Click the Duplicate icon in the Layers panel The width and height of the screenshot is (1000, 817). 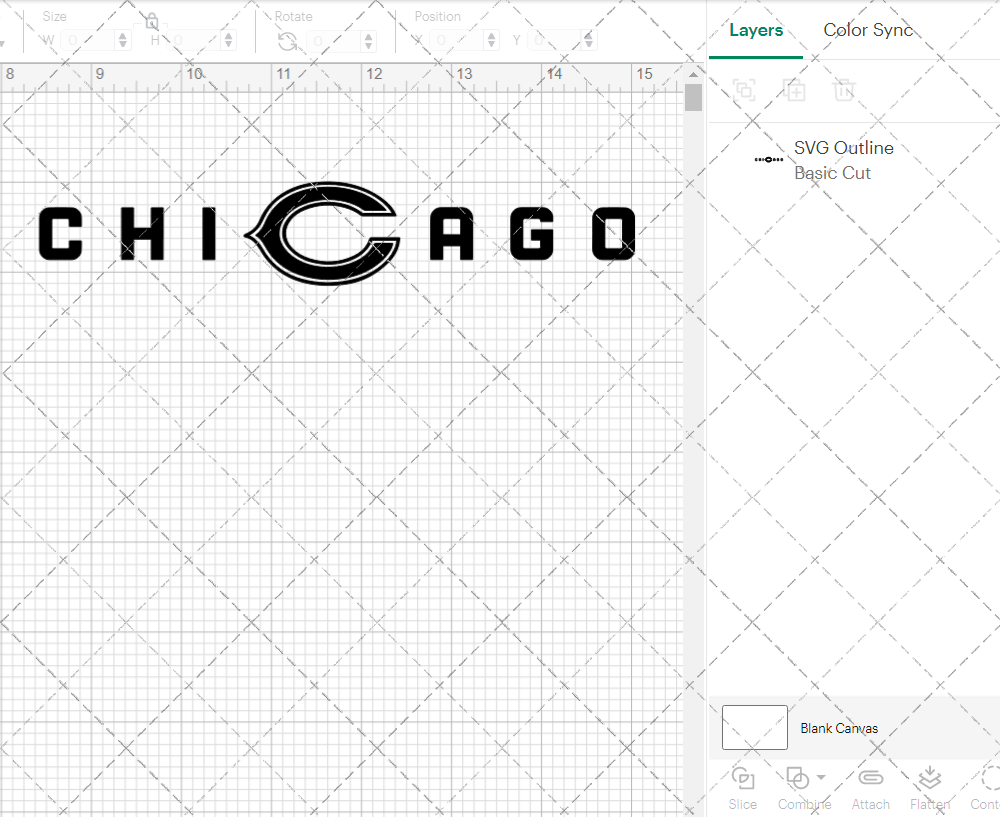pos(796,91)
